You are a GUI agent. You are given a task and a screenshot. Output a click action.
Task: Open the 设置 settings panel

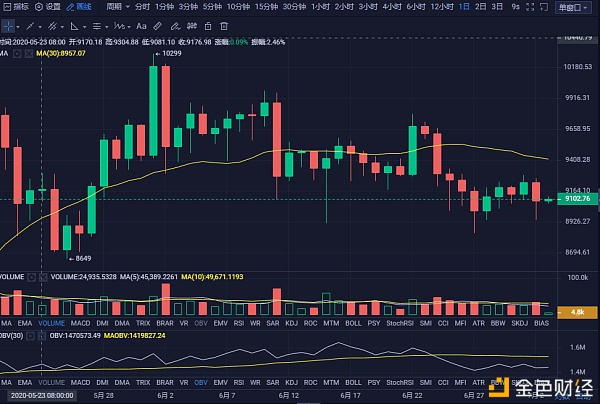click(x=48, y=7)
